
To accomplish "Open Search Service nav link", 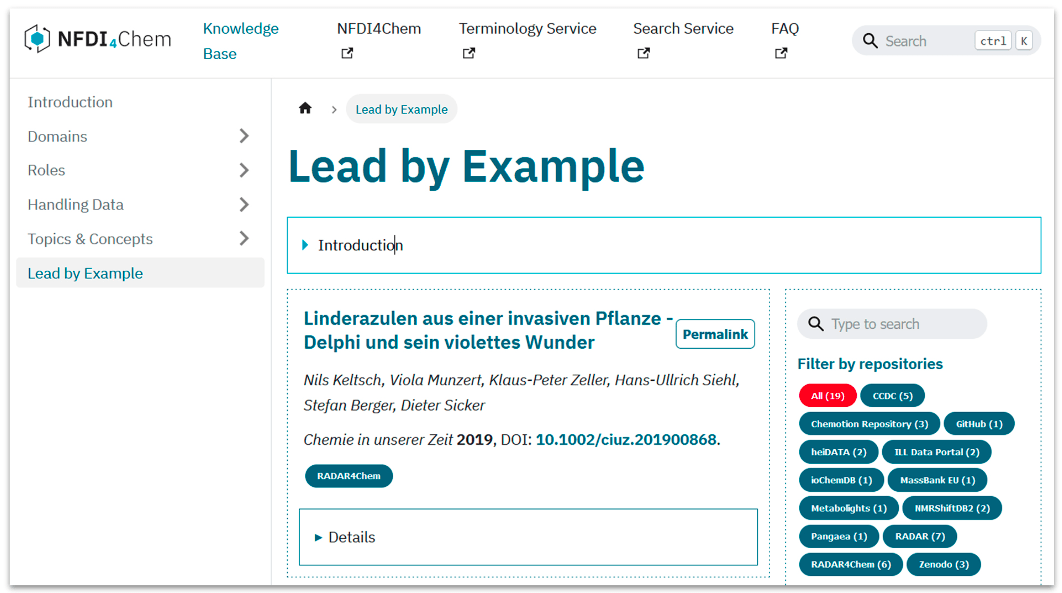I will pyautogui.click(x=683, y=28).
